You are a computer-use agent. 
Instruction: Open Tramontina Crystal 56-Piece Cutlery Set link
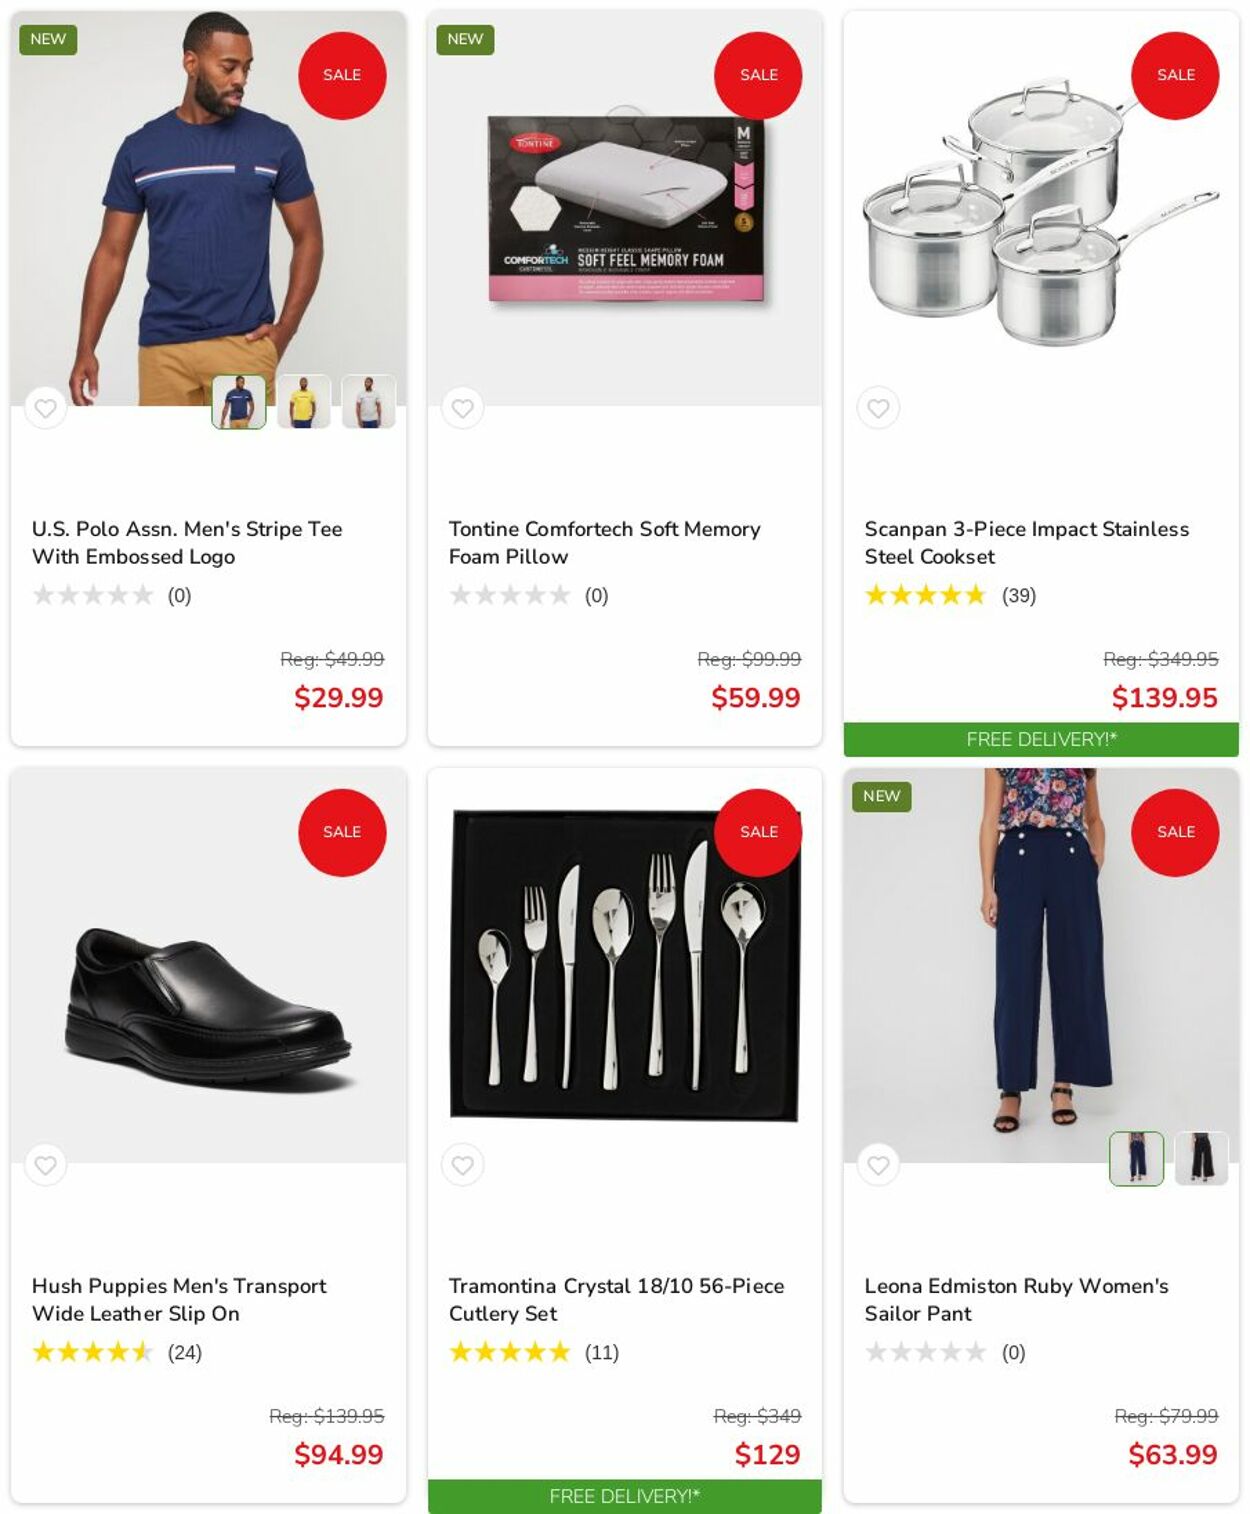pos(616,1299)
